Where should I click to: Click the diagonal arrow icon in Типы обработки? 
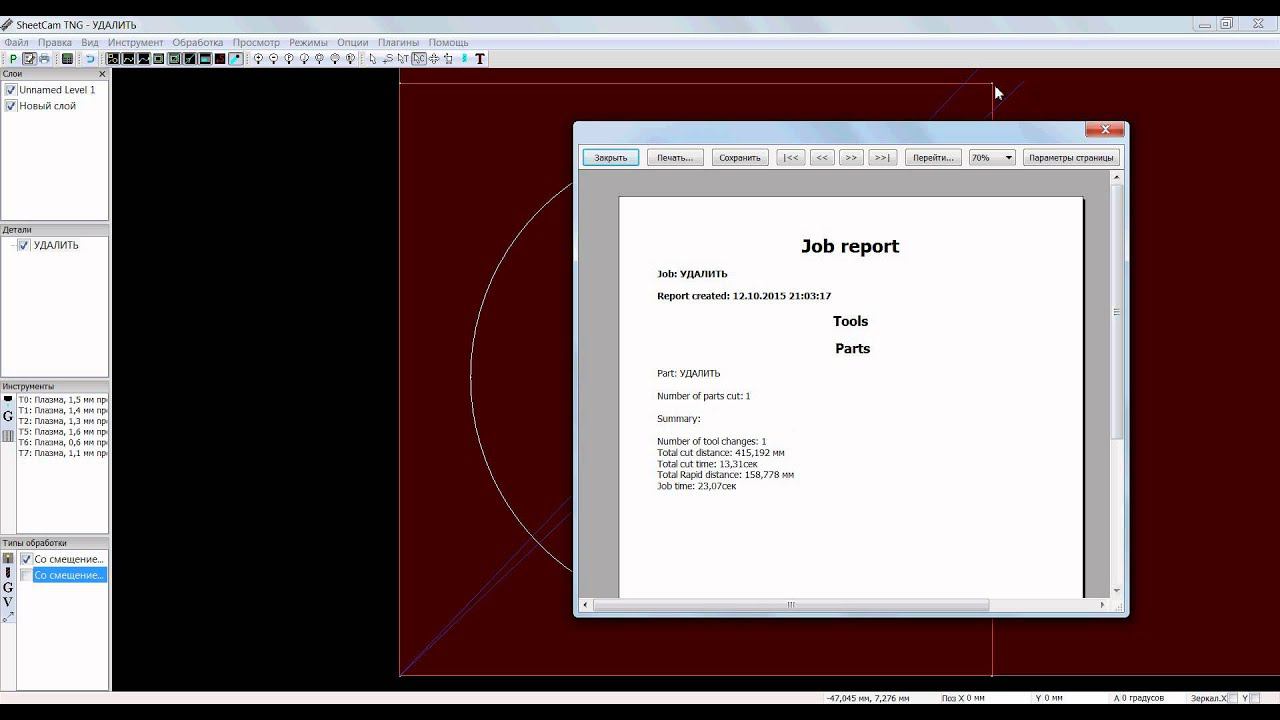click(8, 617)
